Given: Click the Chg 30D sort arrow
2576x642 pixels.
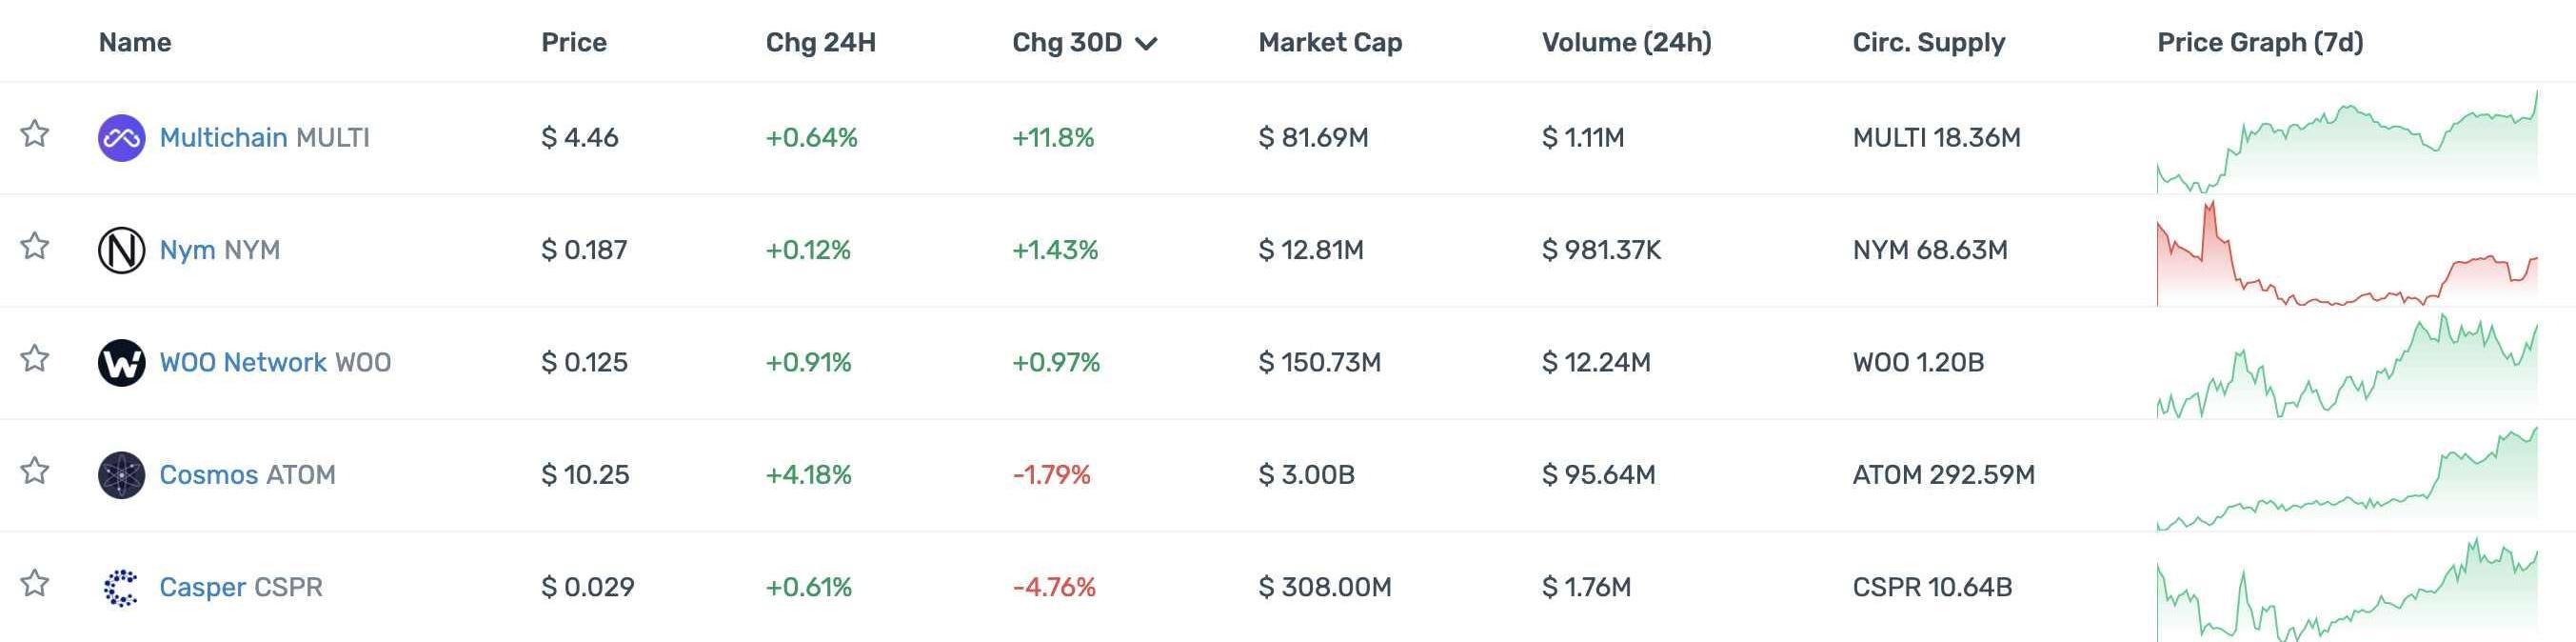Looking at the screenshot, I should coord(1147,43).
